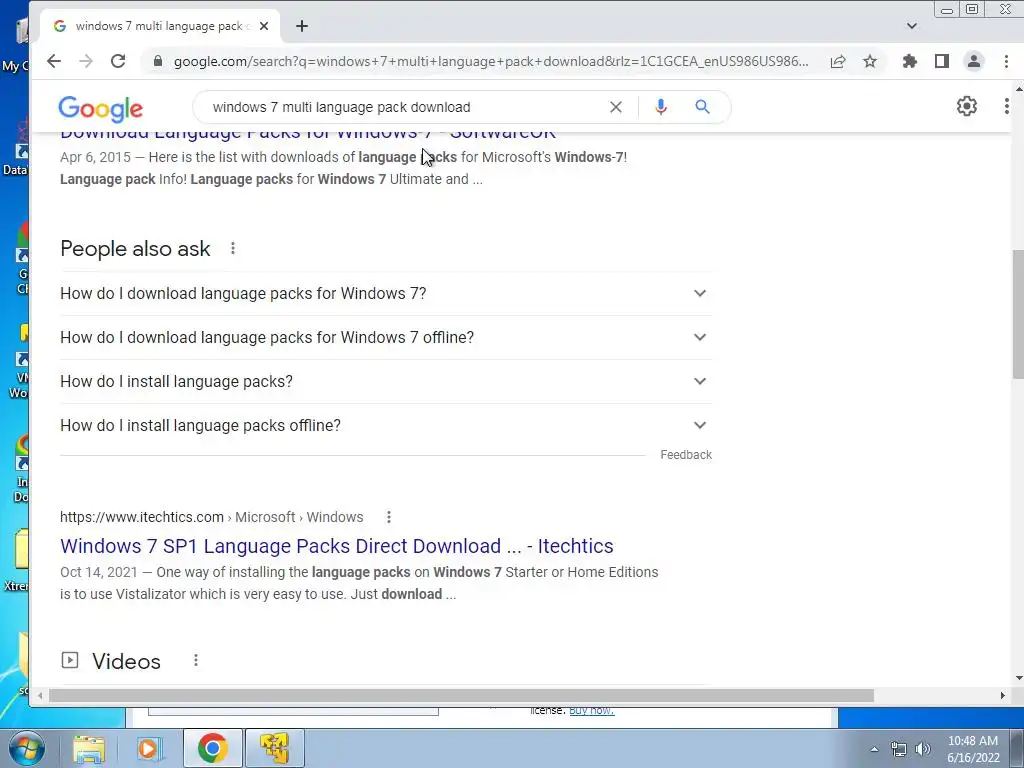The image size is (1024, 768).
Task: Click the forward navigation arrow
Action: coord(86,61)
